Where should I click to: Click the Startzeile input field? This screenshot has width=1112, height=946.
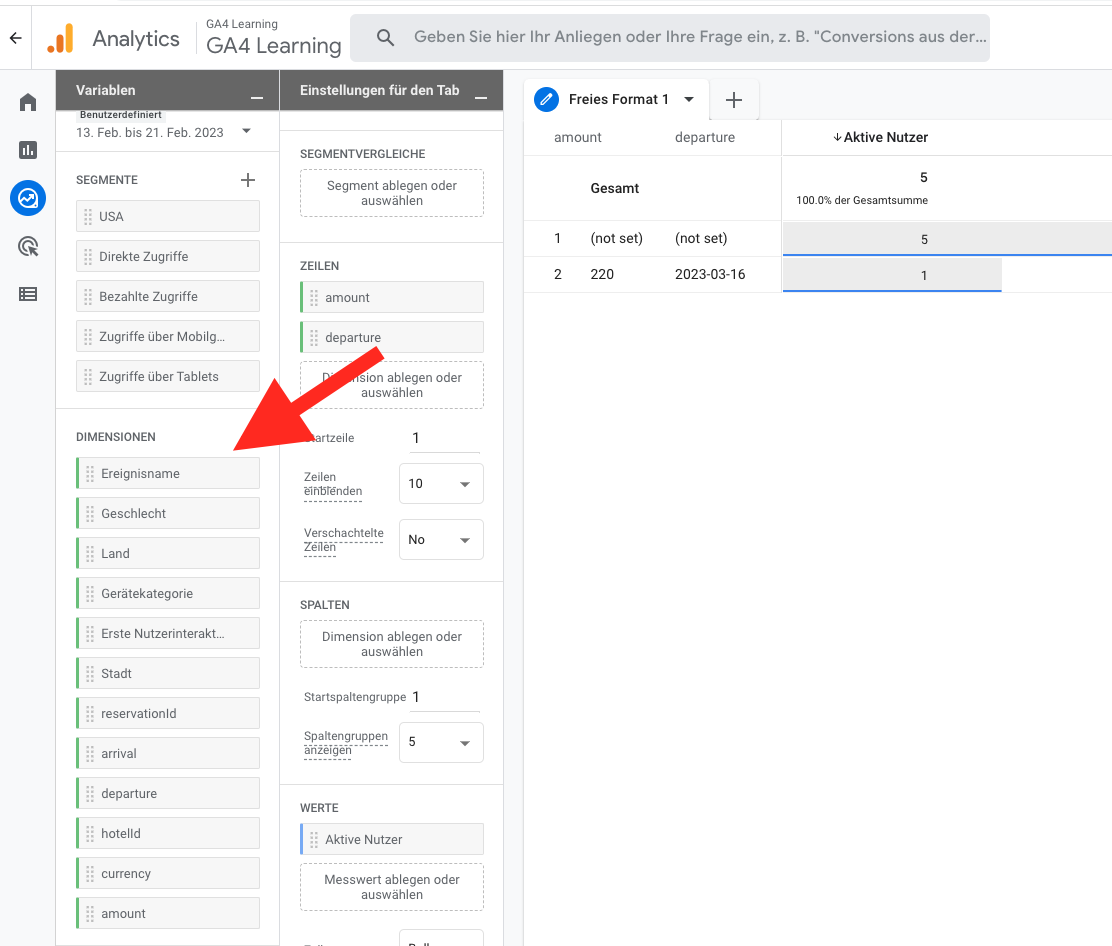pos(443,438)
